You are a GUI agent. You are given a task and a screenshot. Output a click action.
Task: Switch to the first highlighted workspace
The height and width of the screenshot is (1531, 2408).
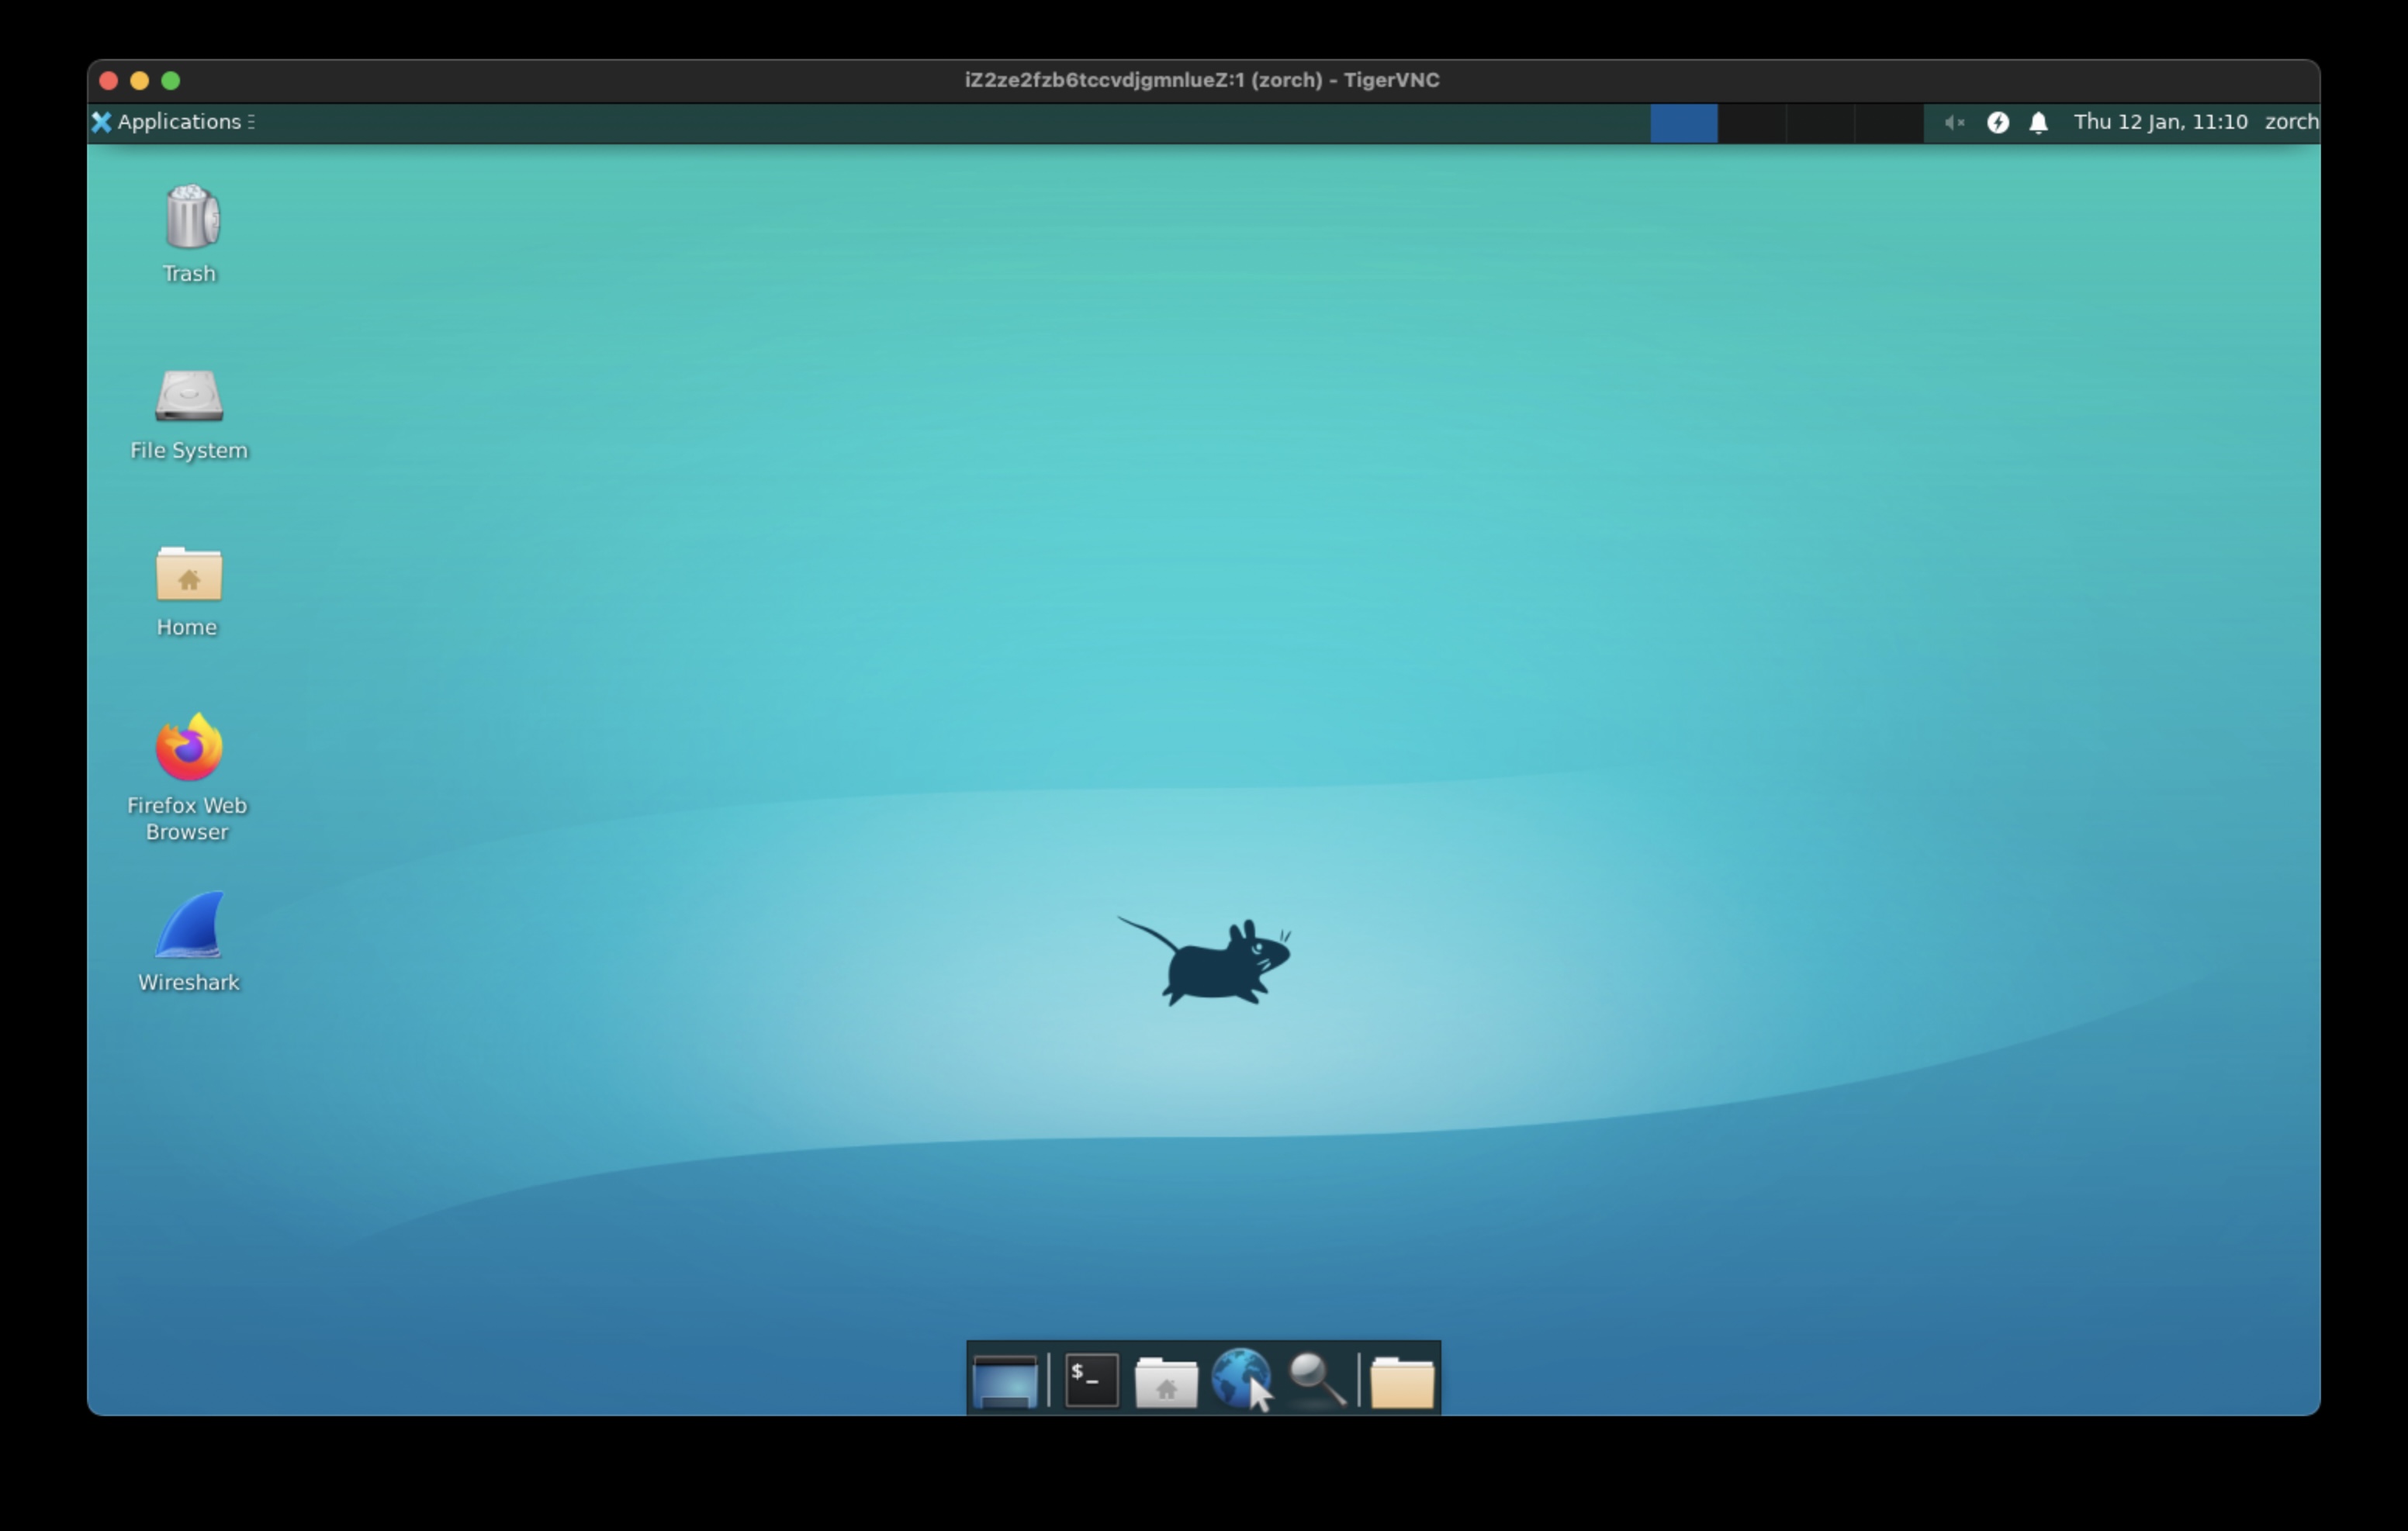tap(1683, 123)
